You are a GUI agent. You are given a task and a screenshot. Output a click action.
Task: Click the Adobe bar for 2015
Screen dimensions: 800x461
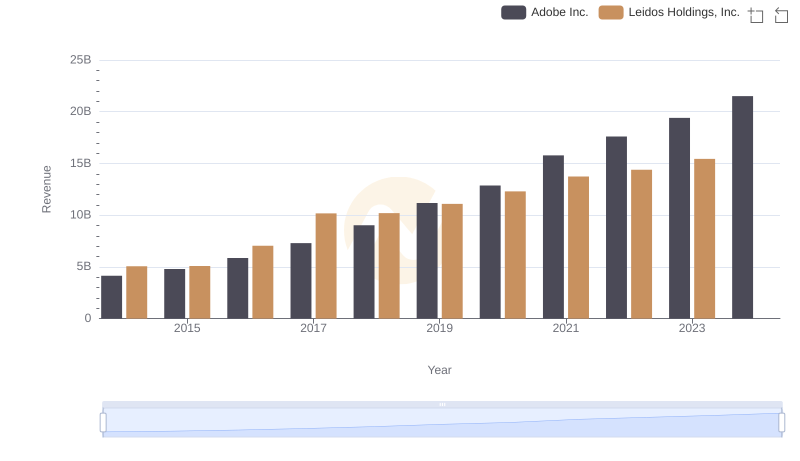[x=174, y=294]
